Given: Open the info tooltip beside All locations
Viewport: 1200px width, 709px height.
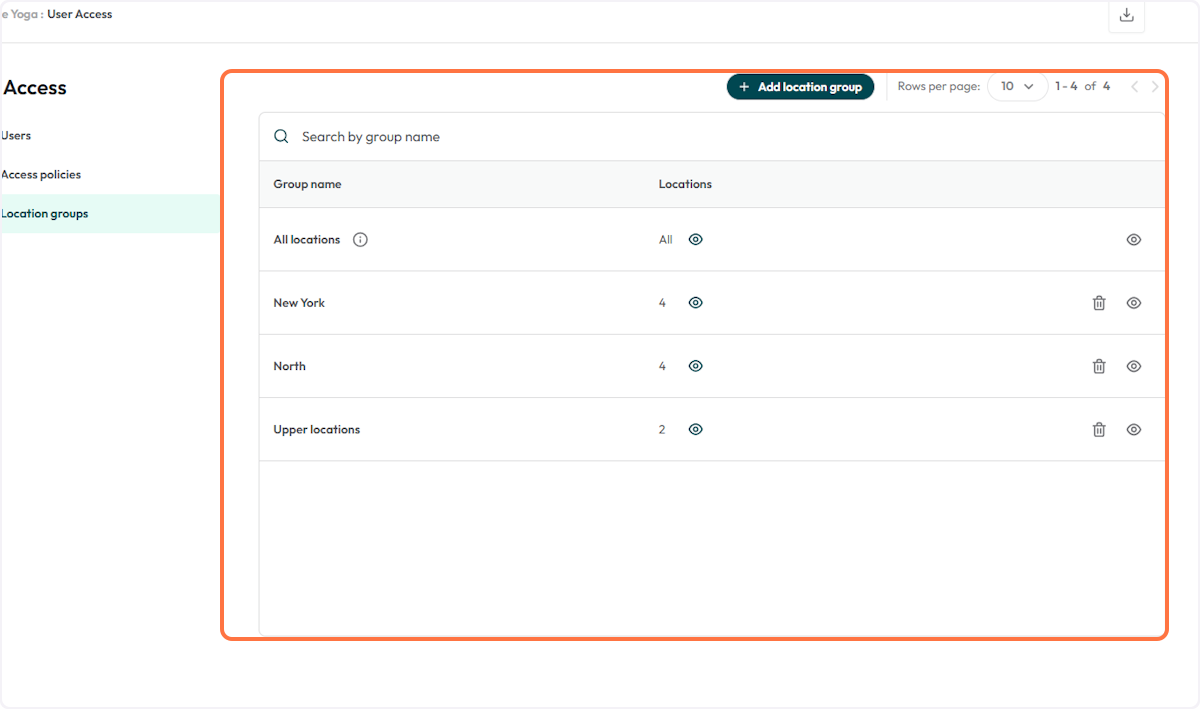Looking at the screenshot, I should [x=360, y=239].
